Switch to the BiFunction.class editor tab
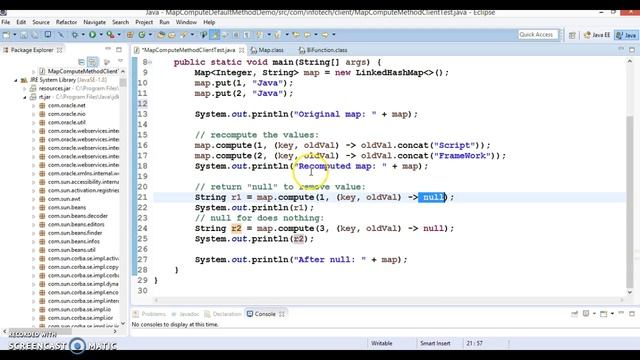Image resolution: width=640 pixels, height=360 pixels. (323, 50)
